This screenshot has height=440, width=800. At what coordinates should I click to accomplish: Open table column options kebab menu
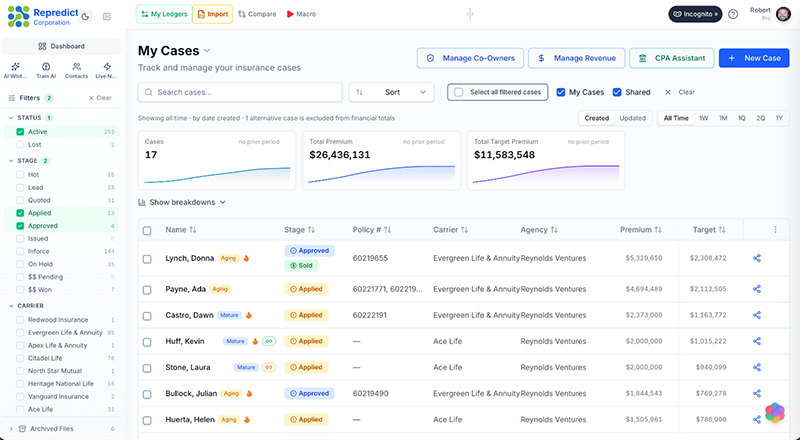click(776, 230)
